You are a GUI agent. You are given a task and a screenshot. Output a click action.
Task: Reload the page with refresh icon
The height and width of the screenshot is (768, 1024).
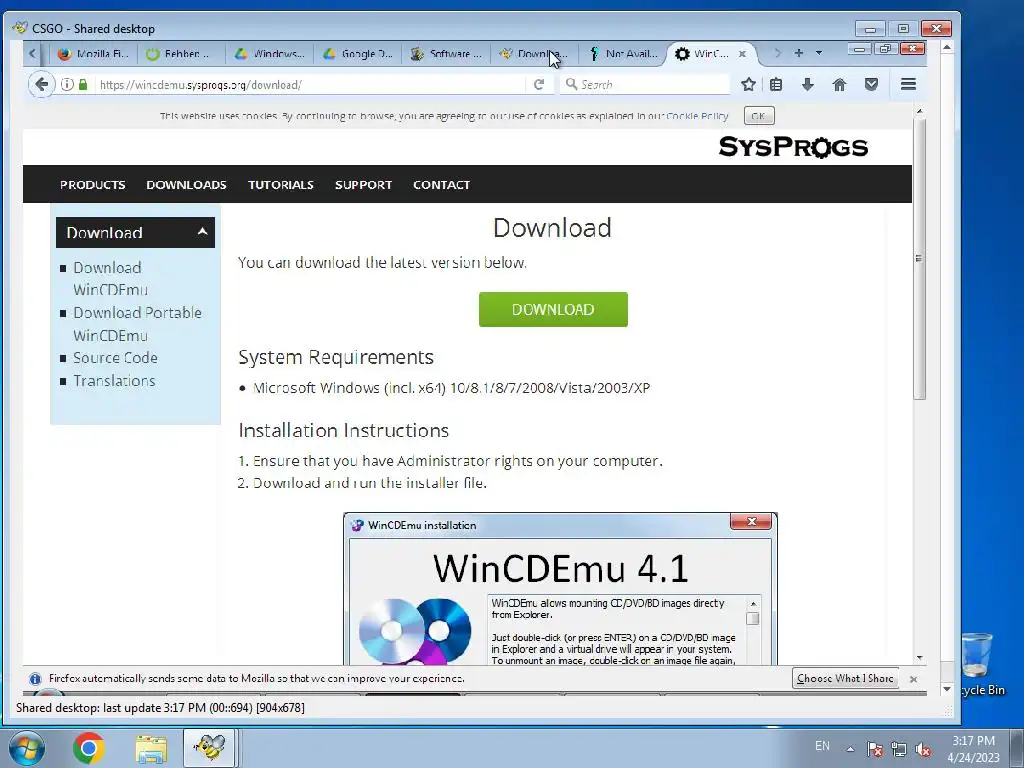(x=539, y=84)
